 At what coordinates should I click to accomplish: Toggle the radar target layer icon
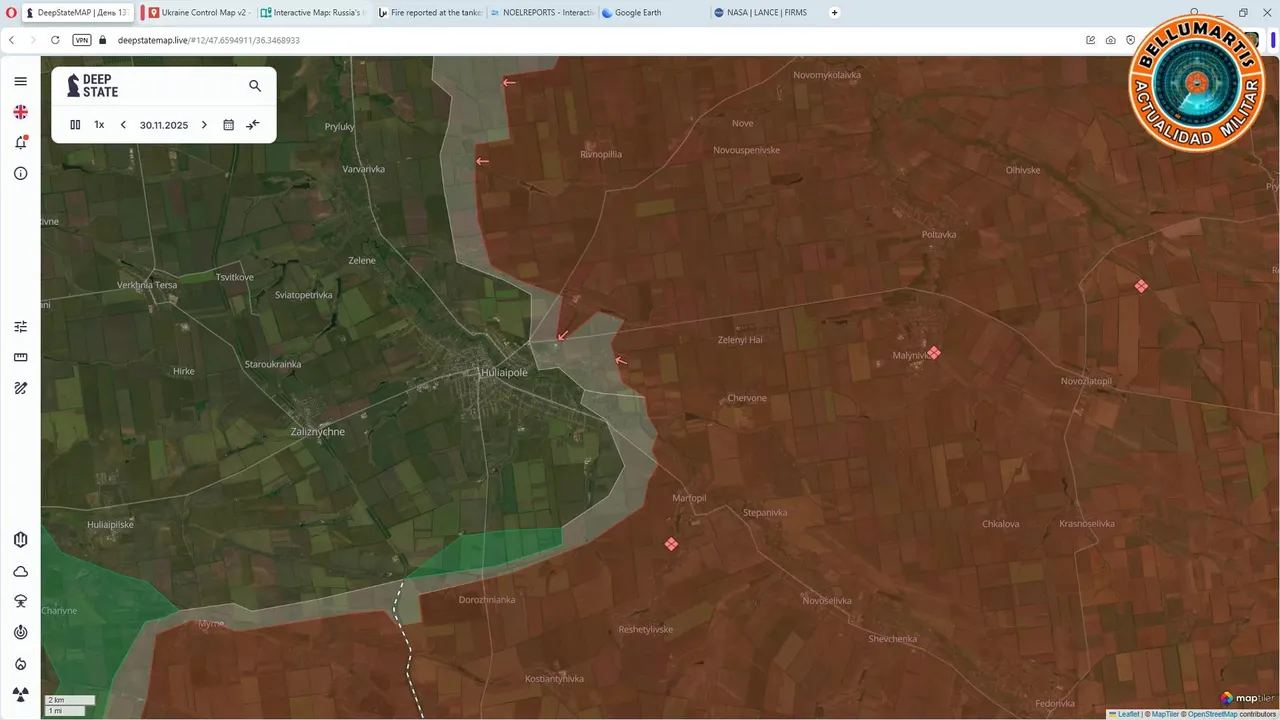coord(20,632)
